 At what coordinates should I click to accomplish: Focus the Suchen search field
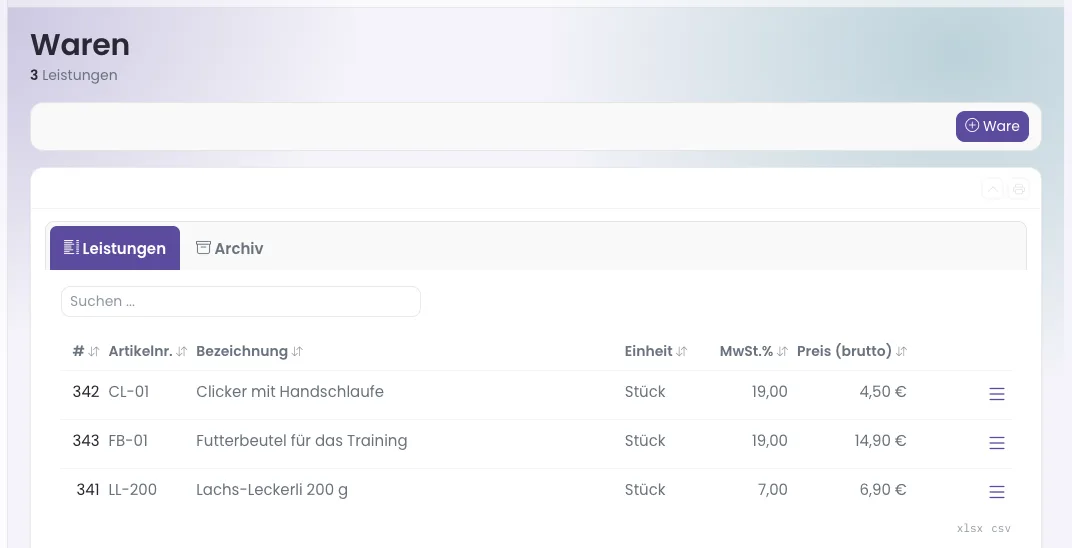(x=241, y=301)
